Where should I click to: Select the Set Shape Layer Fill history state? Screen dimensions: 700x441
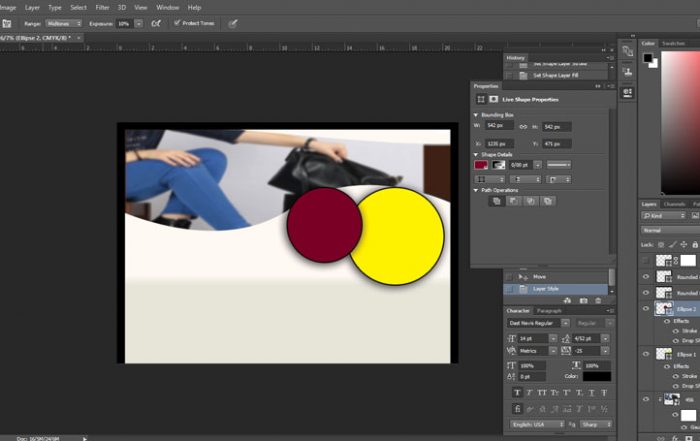(556, 75)
